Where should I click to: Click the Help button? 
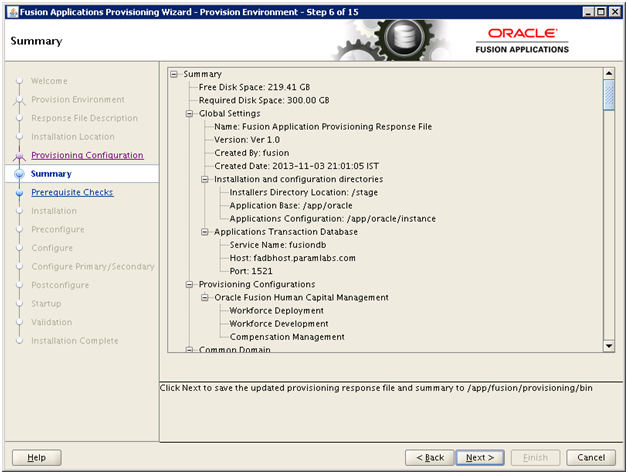36,457
